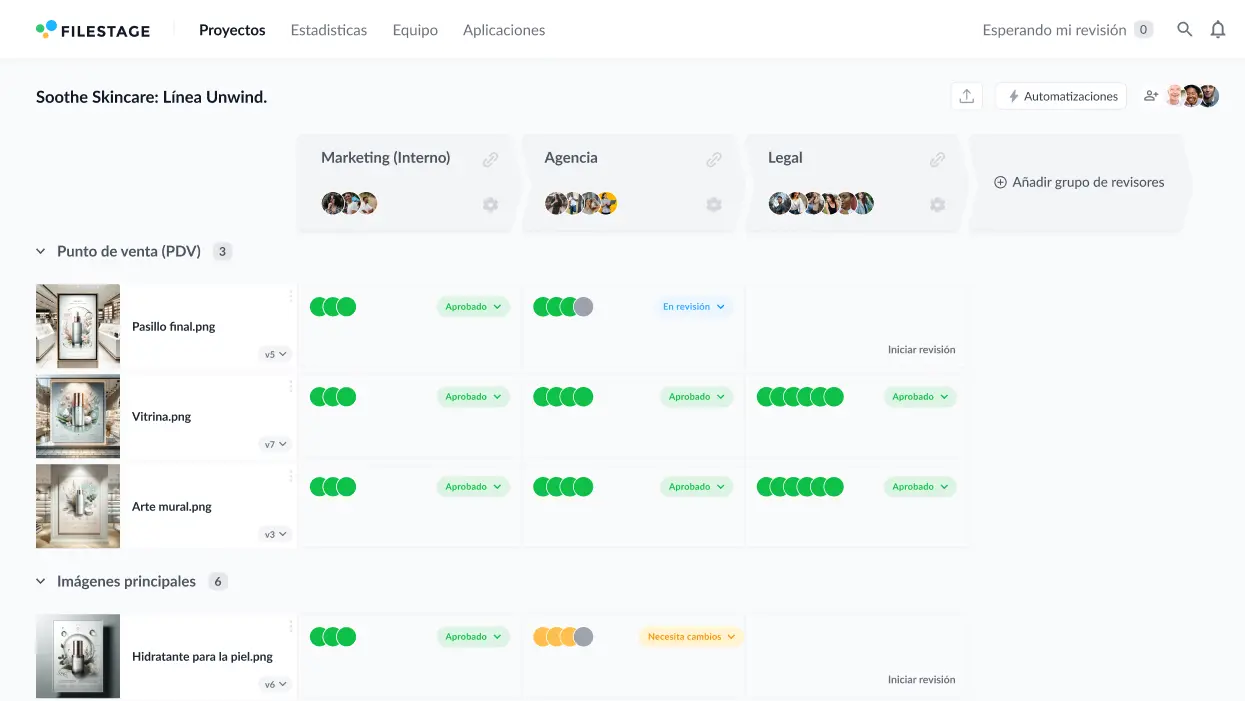Collapse the Imágenes principales section
Image resolution: width=1245 pixels, height=701 pixels.
click(x=40, y=580)
